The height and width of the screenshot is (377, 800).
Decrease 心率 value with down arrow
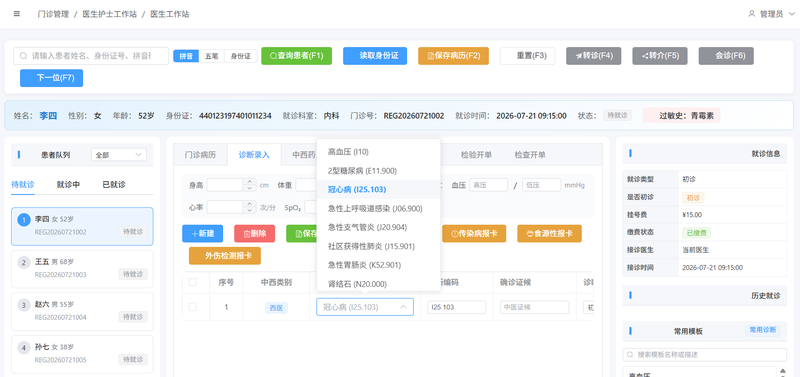click(x=249, y=210)
